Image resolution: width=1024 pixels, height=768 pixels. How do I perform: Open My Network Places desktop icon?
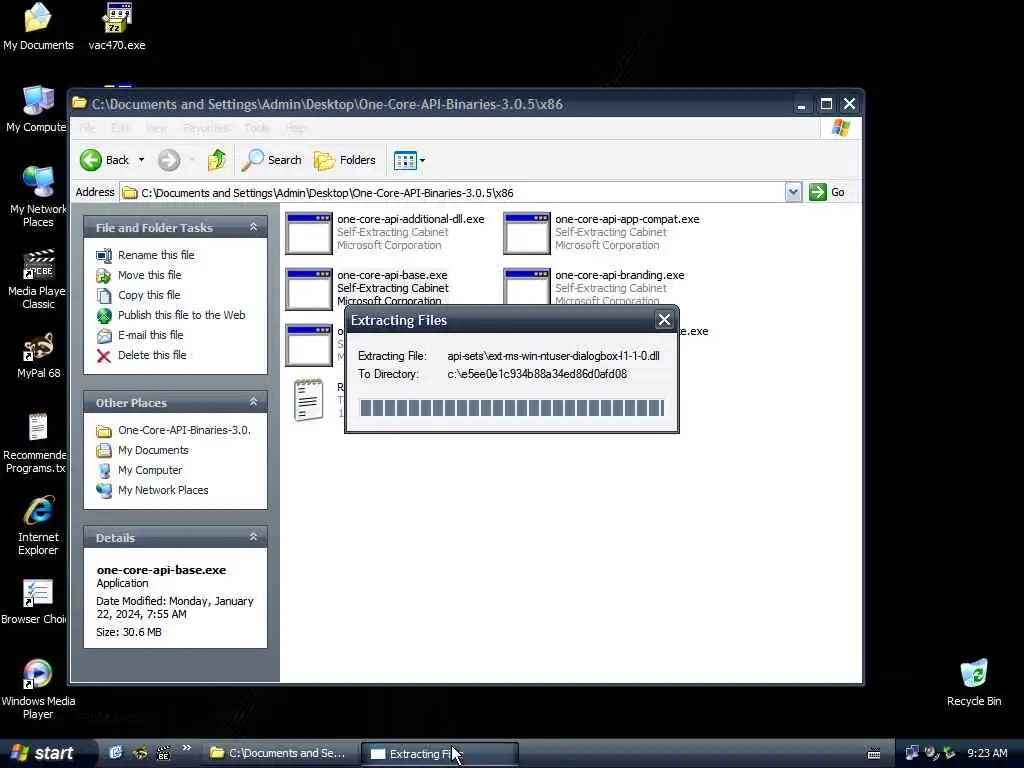(38, 196)
